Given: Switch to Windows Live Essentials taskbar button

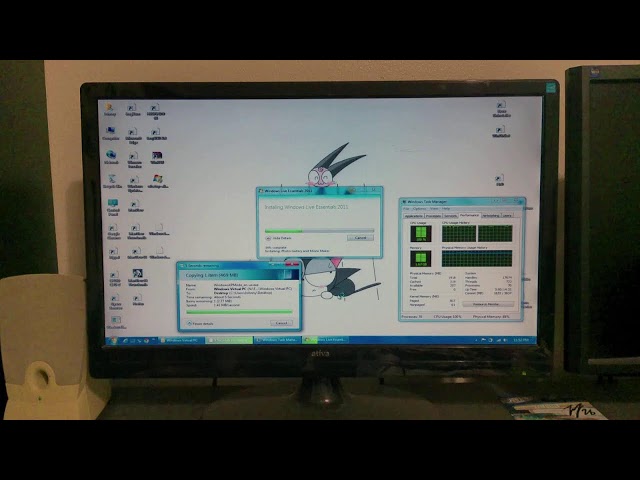Looking at the screenshot, I should (326, 340).
